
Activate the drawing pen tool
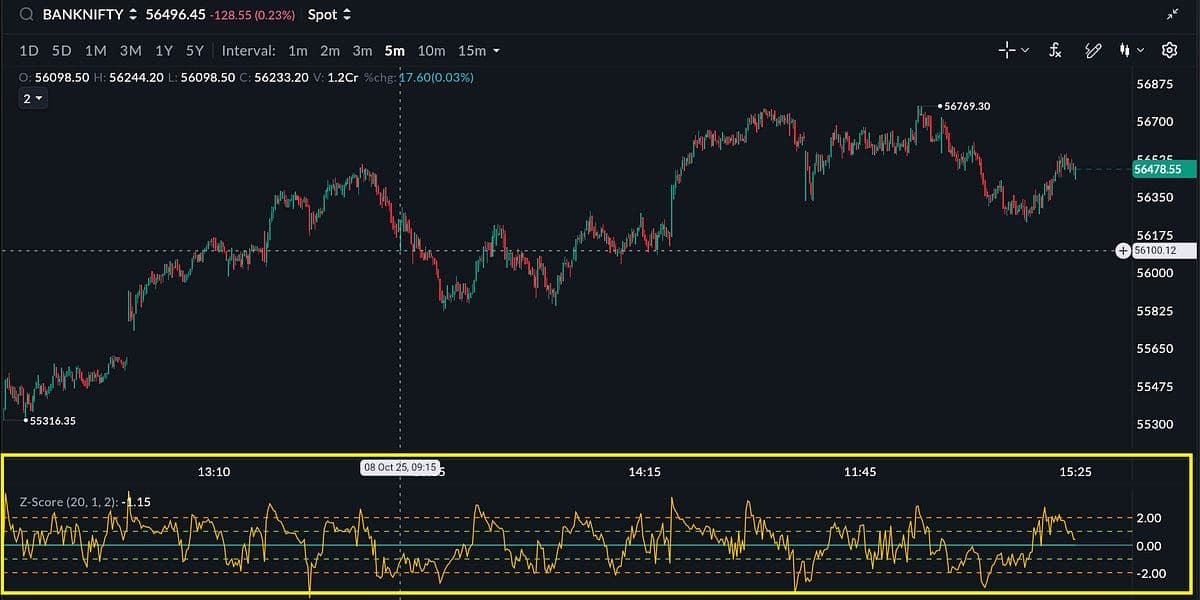point(1094,50)
